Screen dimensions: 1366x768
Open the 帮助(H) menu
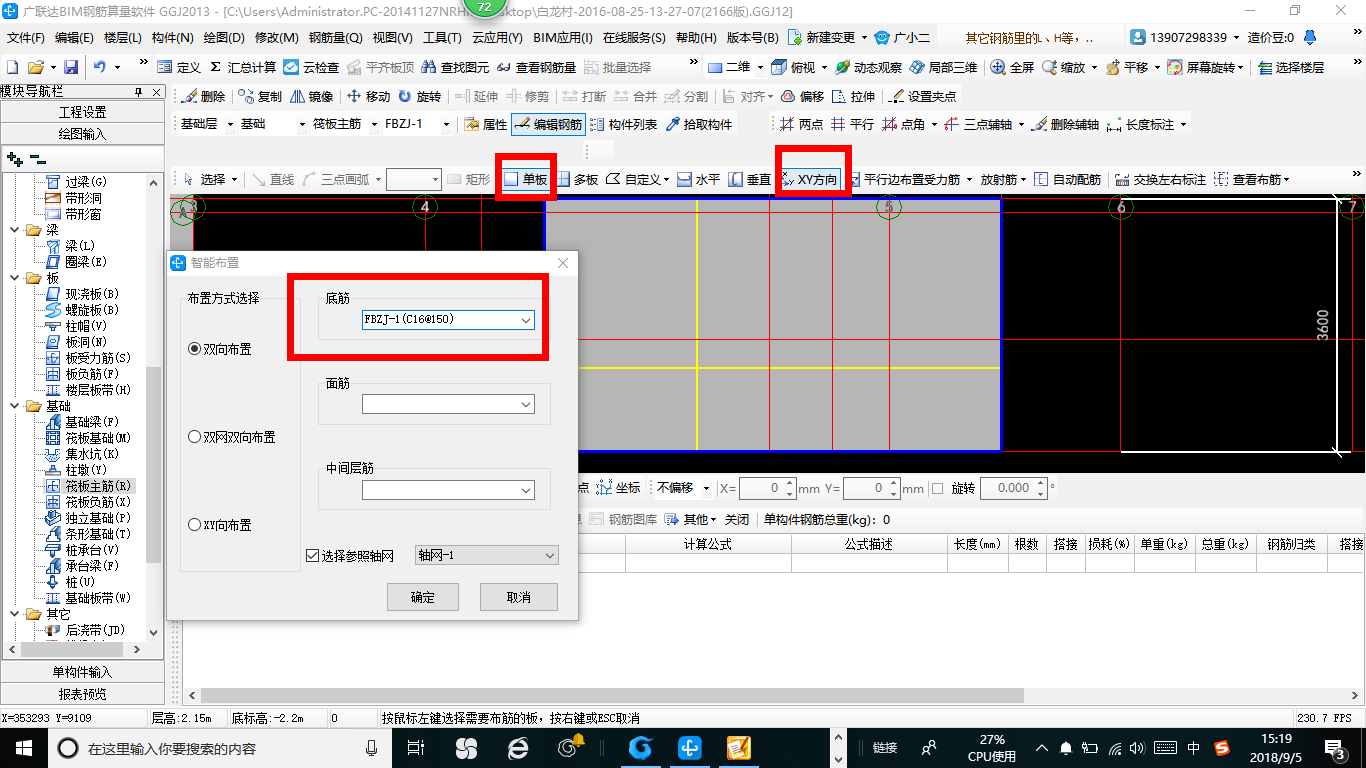(696, 38)
